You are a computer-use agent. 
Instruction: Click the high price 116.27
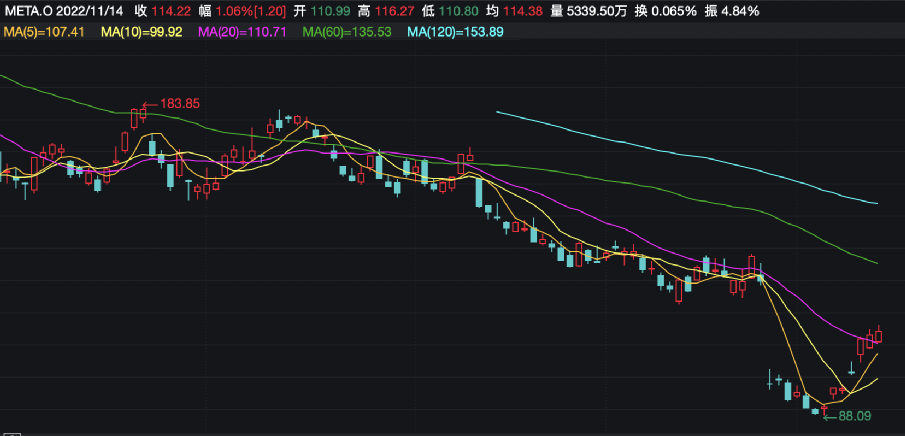click(394, 11)
